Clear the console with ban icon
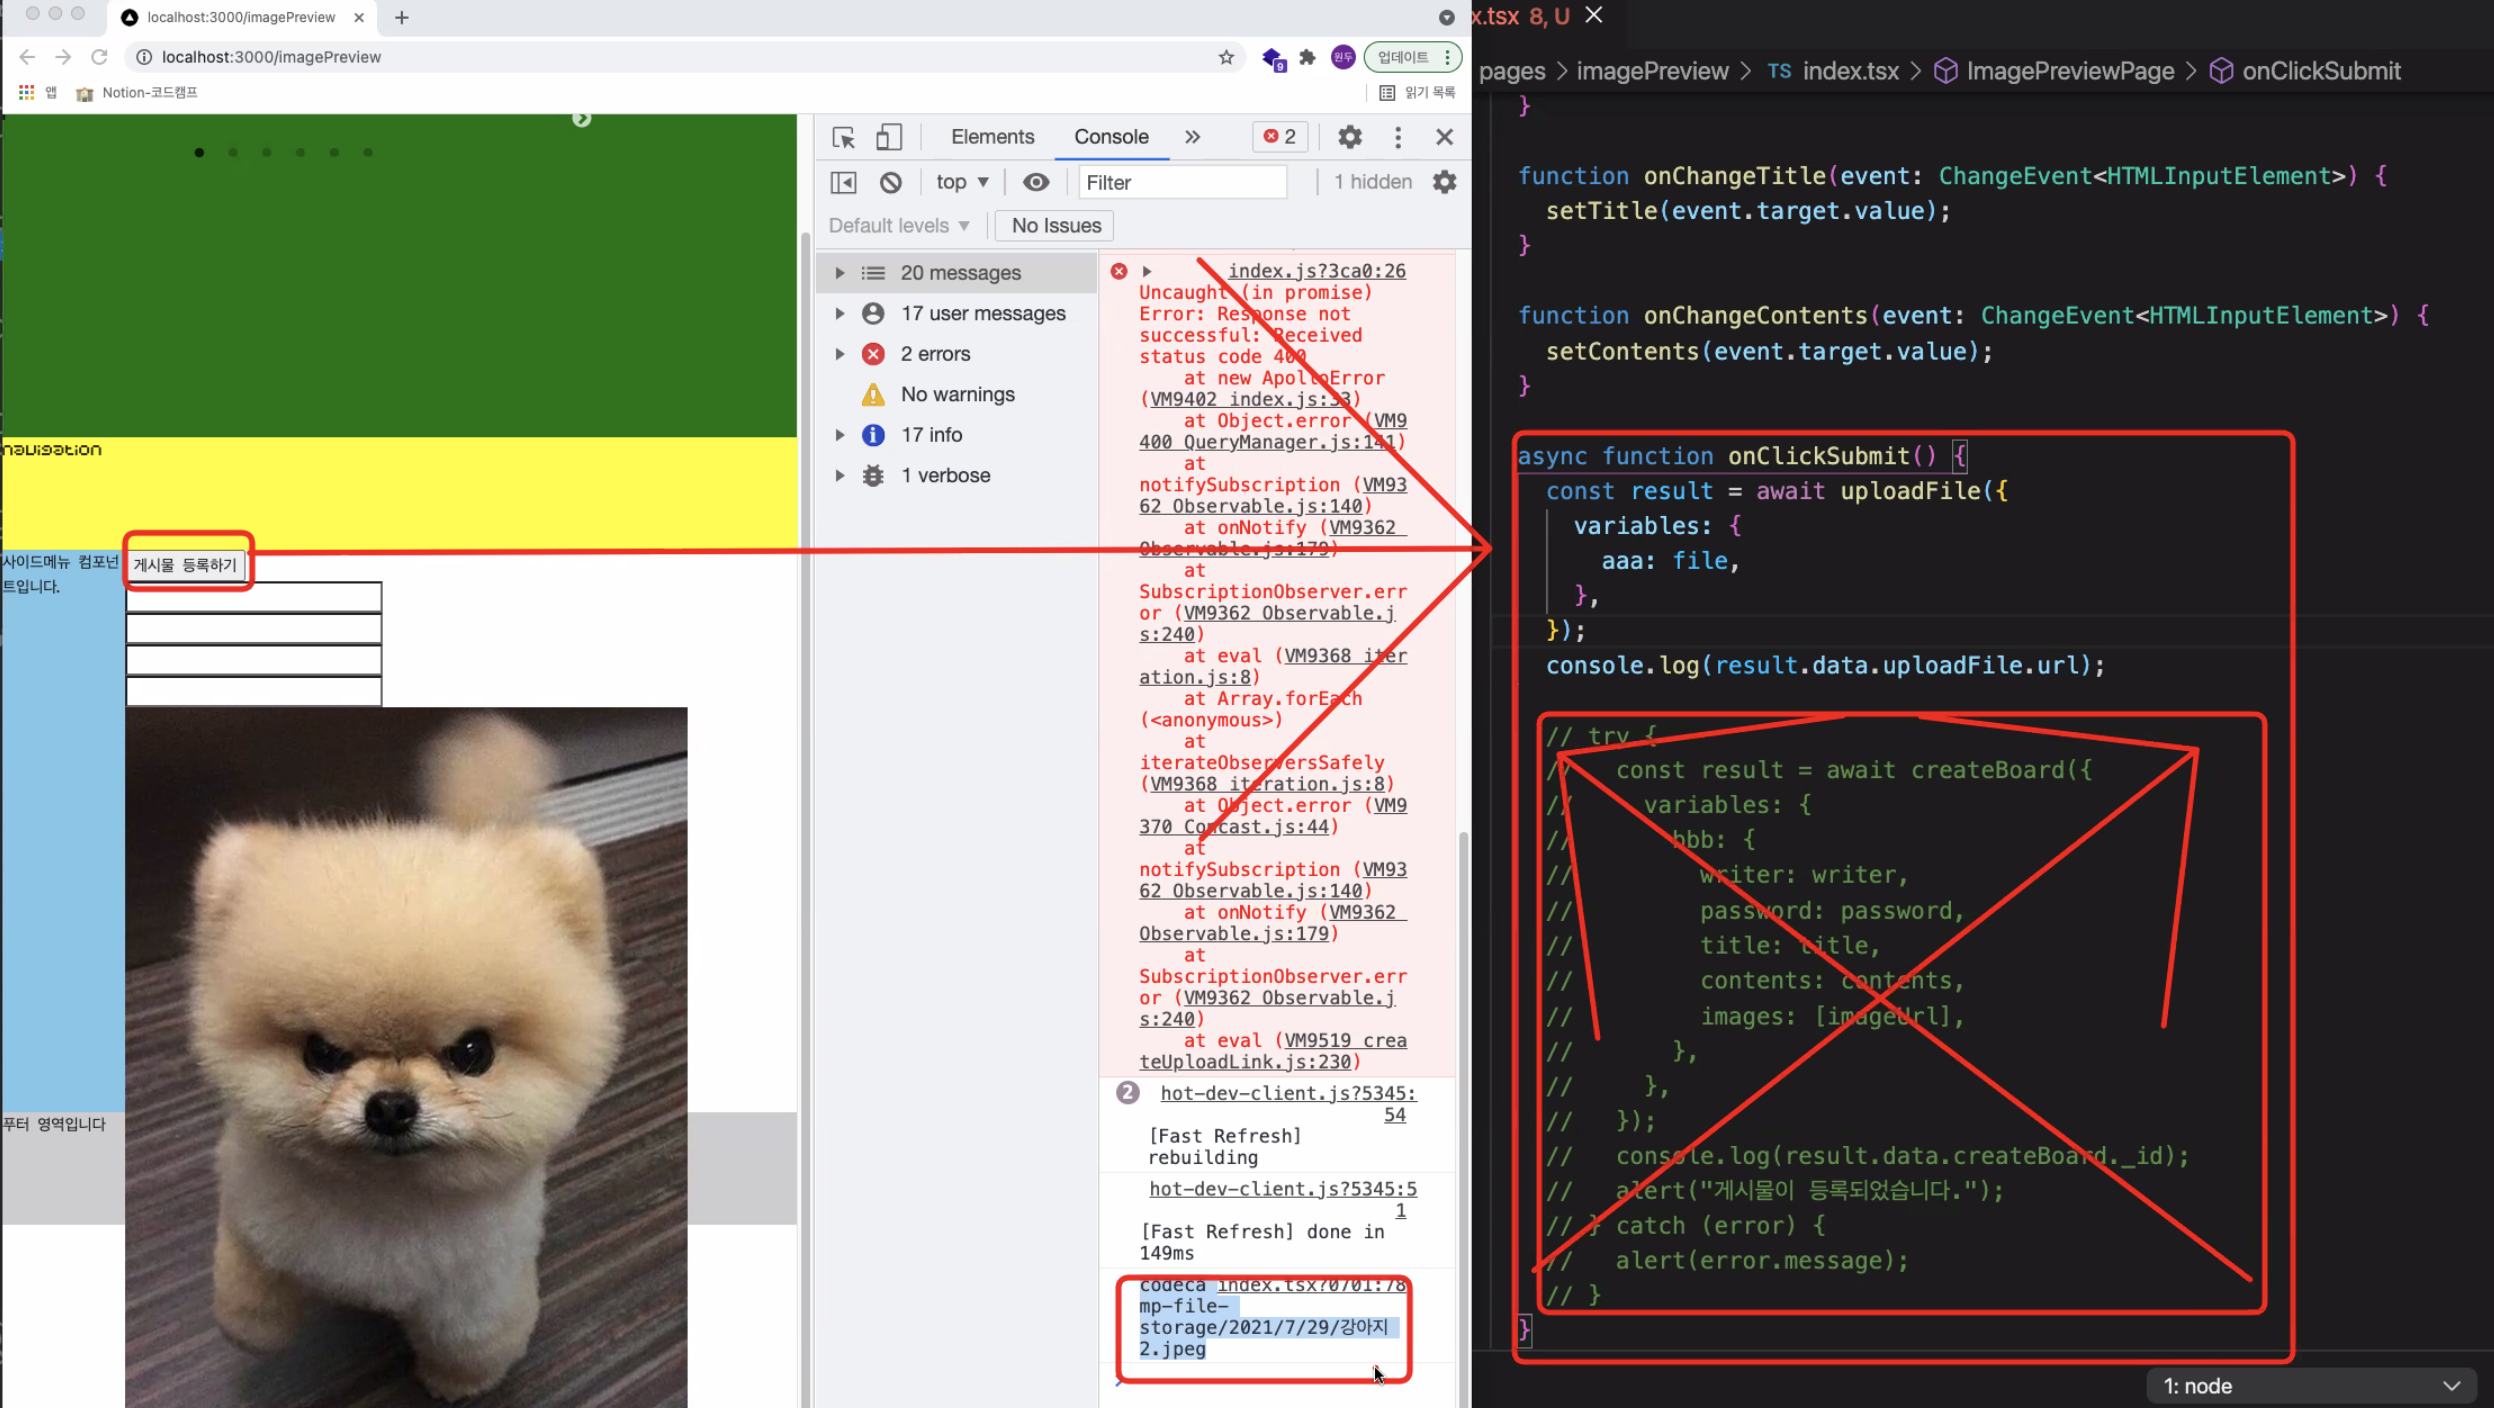The height and width of the screenshot is (1408, 2494). (890, 182)
